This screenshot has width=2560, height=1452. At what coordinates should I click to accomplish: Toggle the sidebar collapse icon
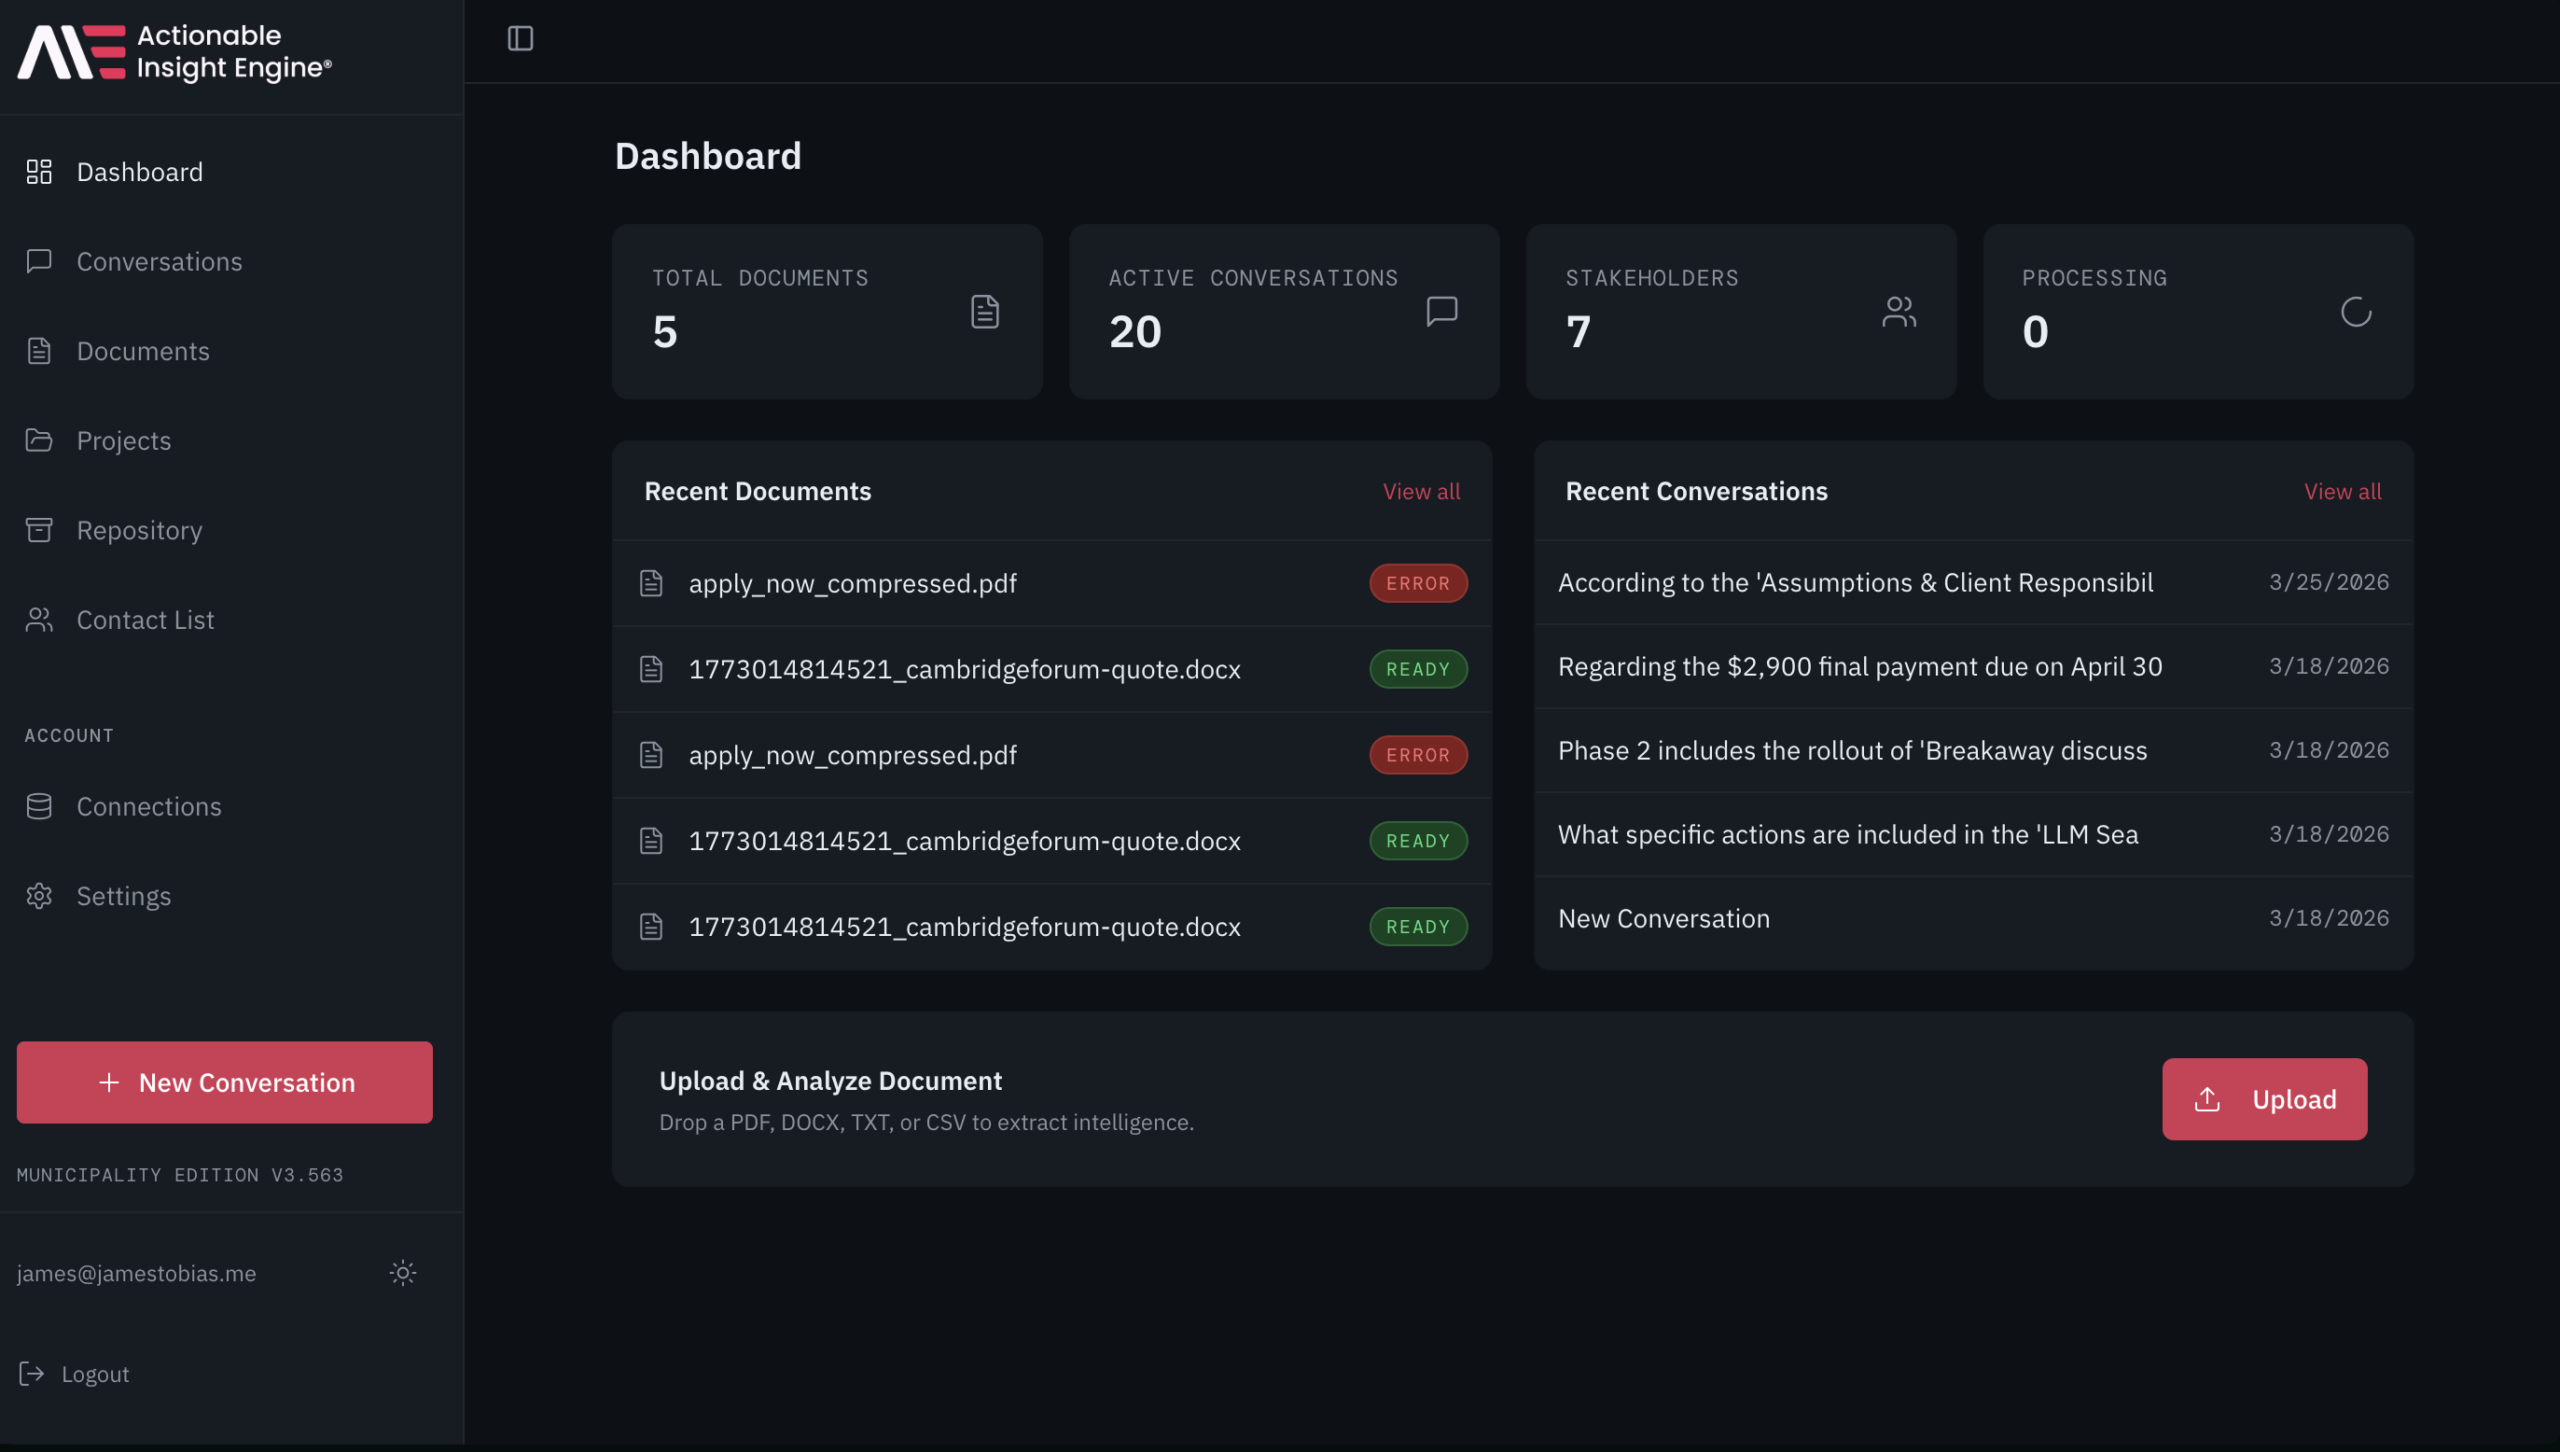tap(520, 38)
